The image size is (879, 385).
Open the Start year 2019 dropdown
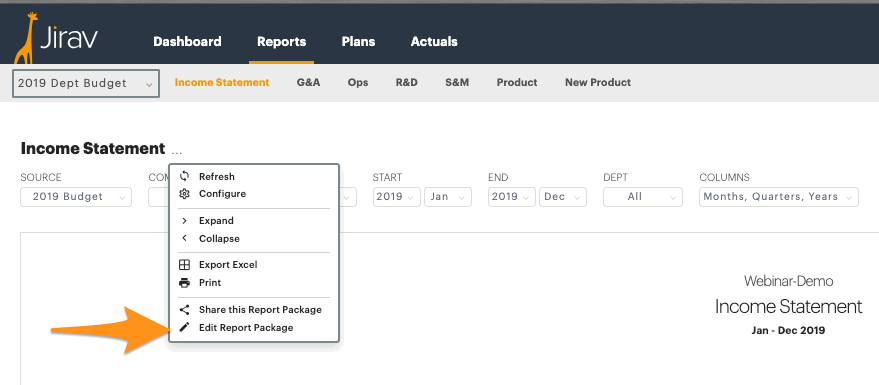396,197
